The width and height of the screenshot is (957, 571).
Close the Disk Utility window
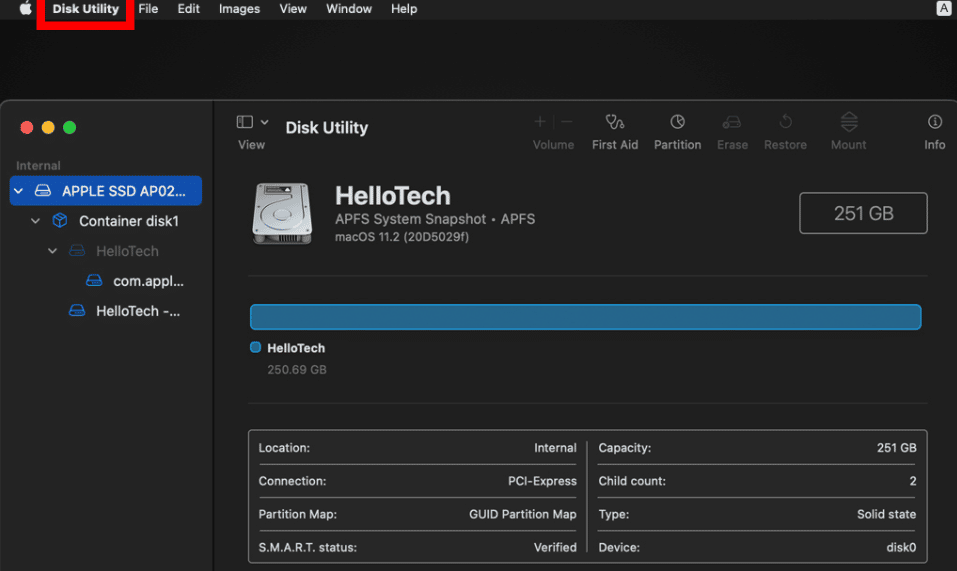[x=27, y=127]
